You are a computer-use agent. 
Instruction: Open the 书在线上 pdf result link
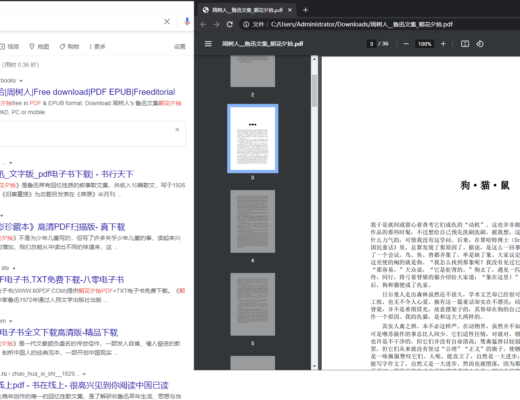(x=84, y=385)
